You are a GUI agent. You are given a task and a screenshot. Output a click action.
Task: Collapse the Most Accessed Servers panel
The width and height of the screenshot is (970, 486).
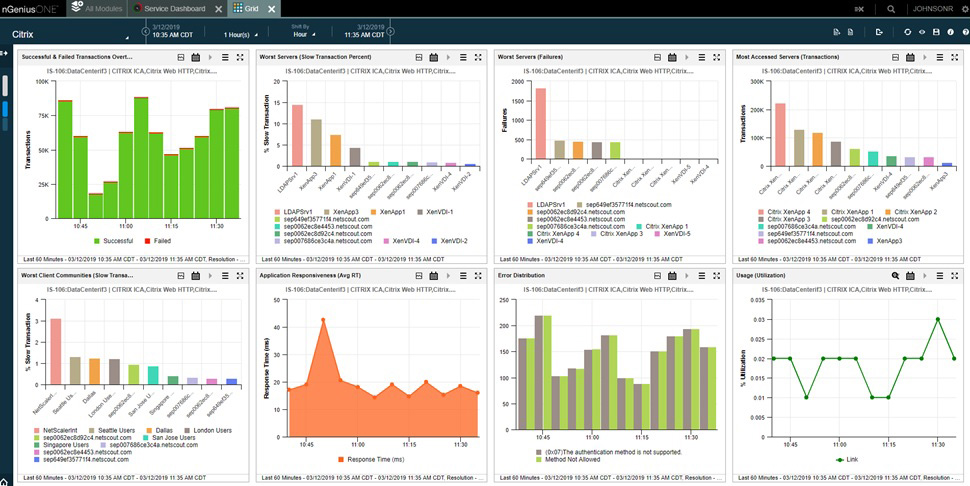click(x=895, y=58)
